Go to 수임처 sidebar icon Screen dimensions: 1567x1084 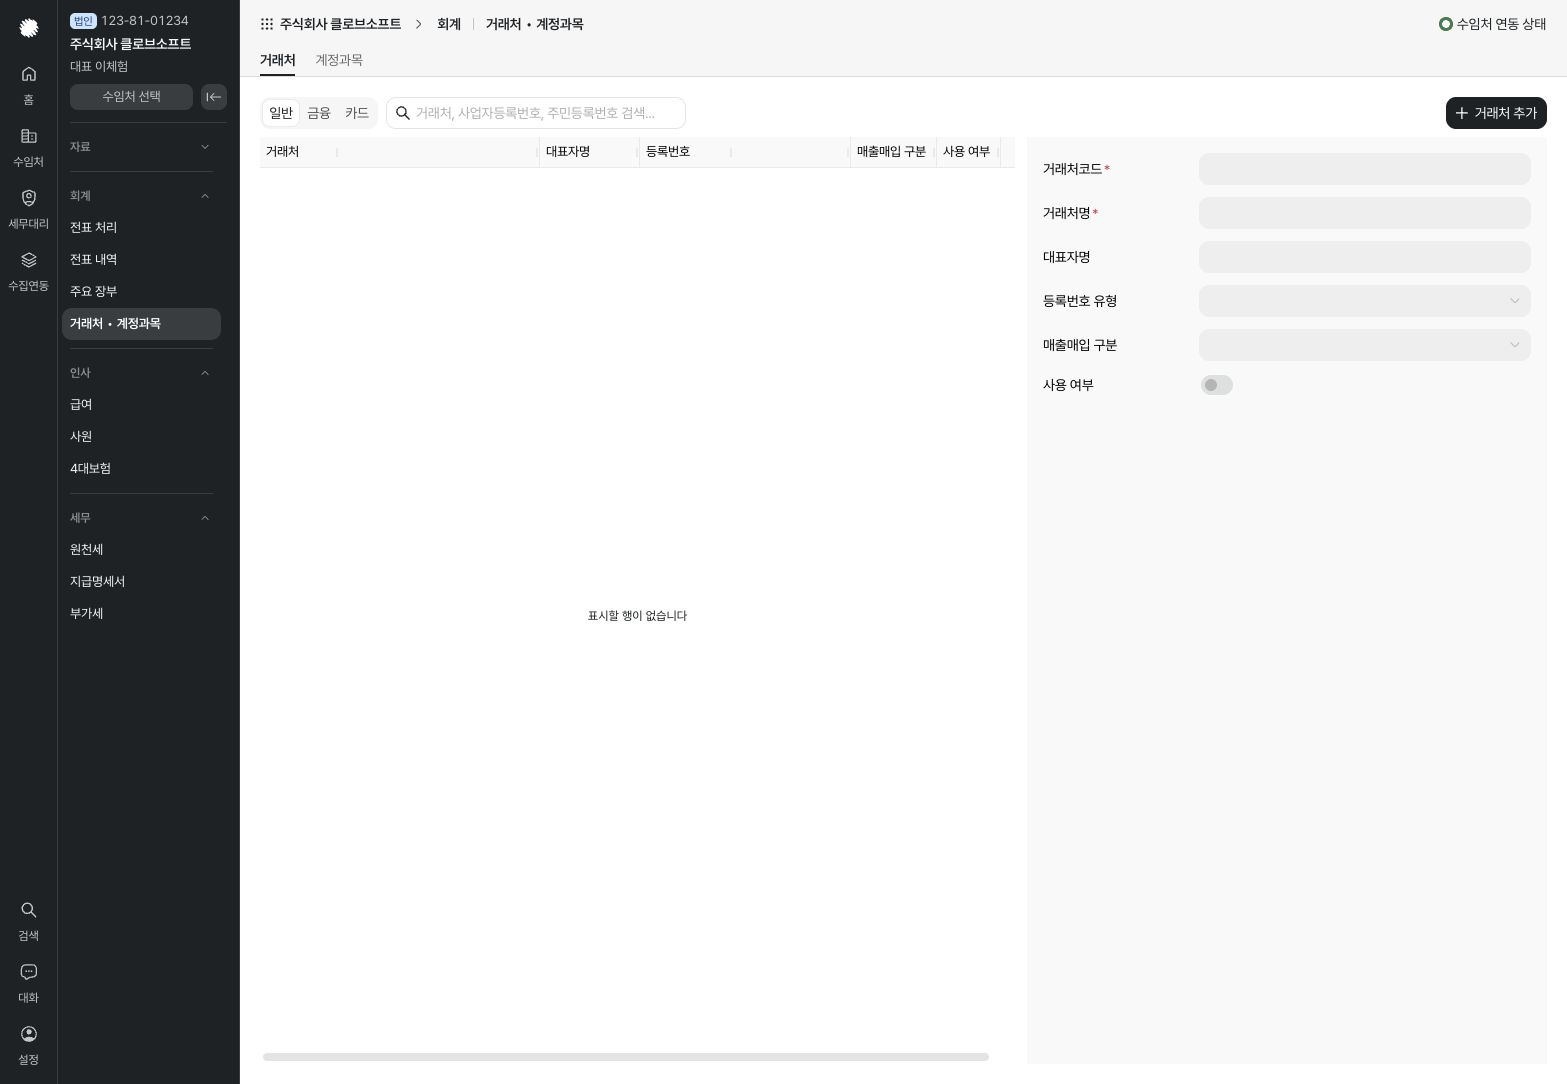(x=28, y=136)
